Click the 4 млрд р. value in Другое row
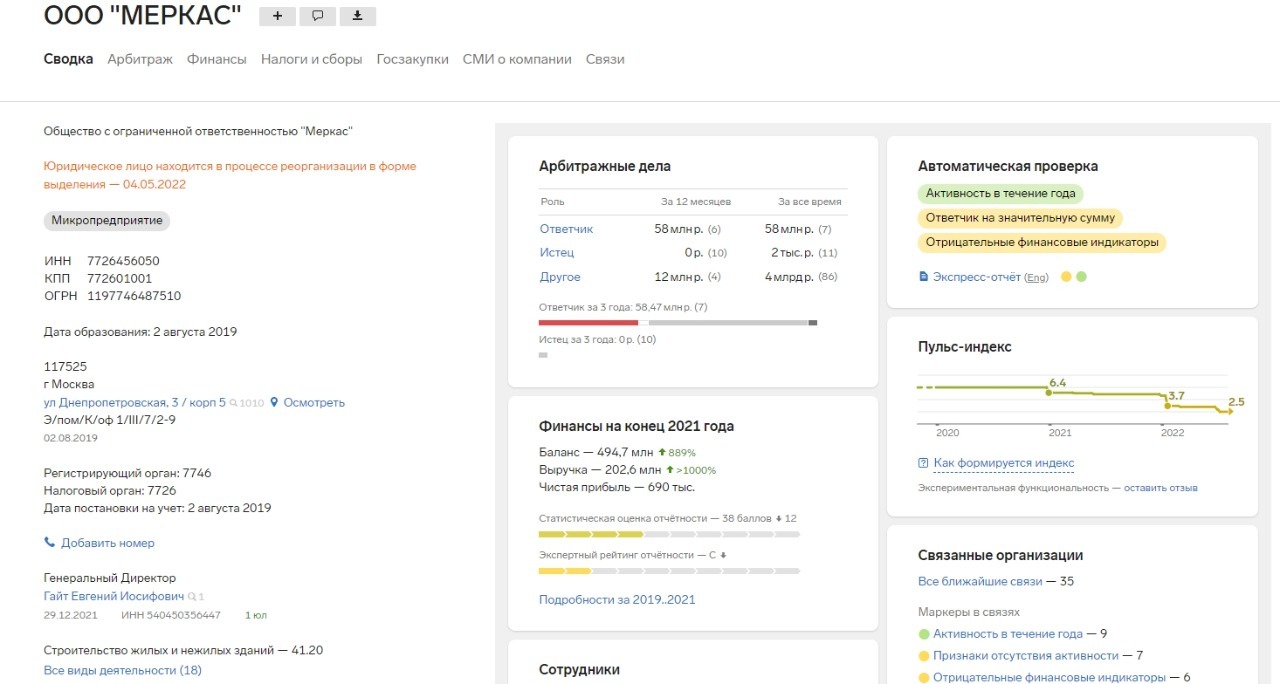1280x684 pixels. pos(789,277)
